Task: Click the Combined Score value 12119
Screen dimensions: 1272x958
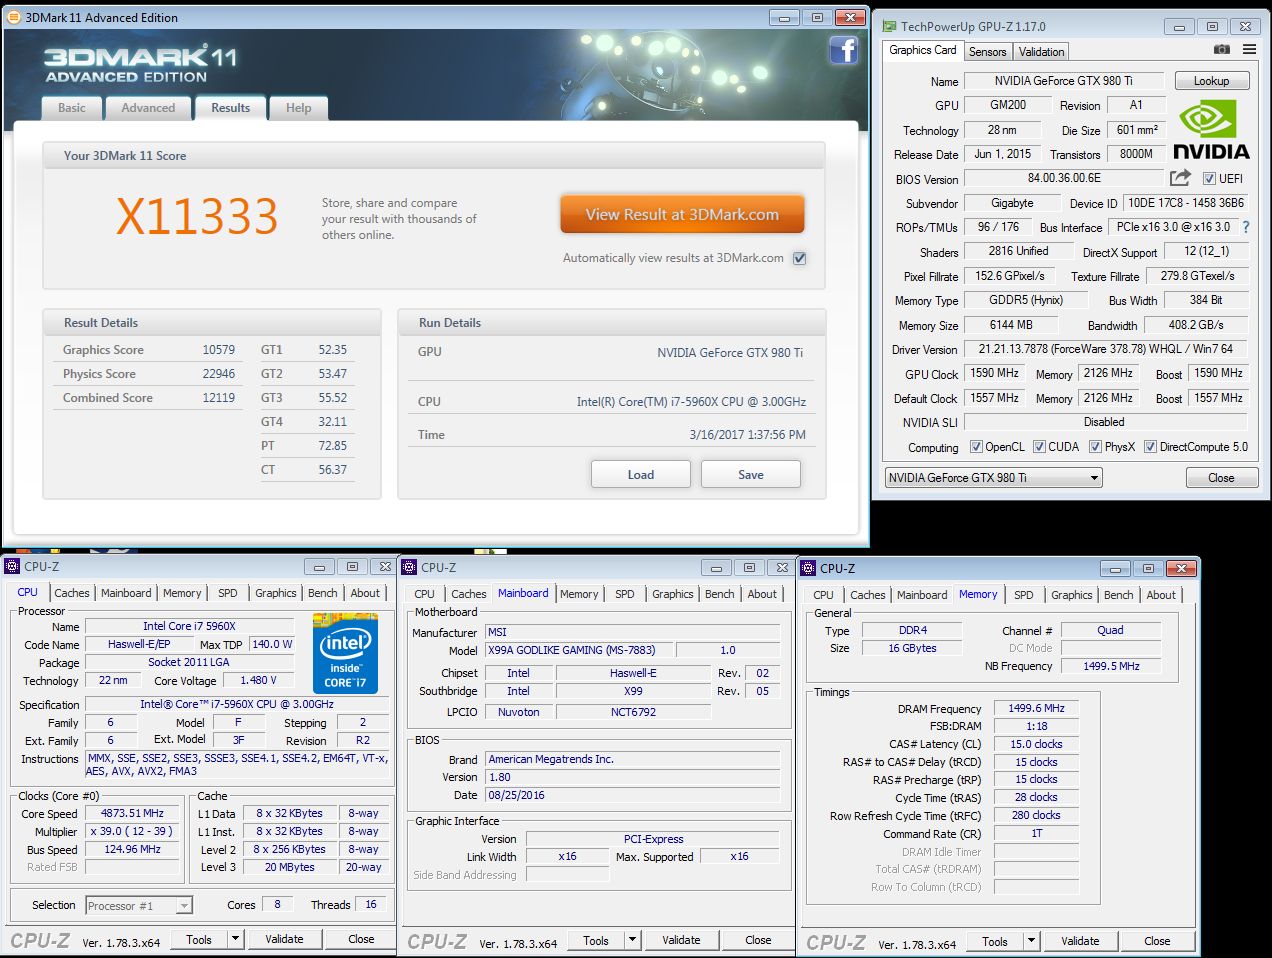Action: point(219,398)
